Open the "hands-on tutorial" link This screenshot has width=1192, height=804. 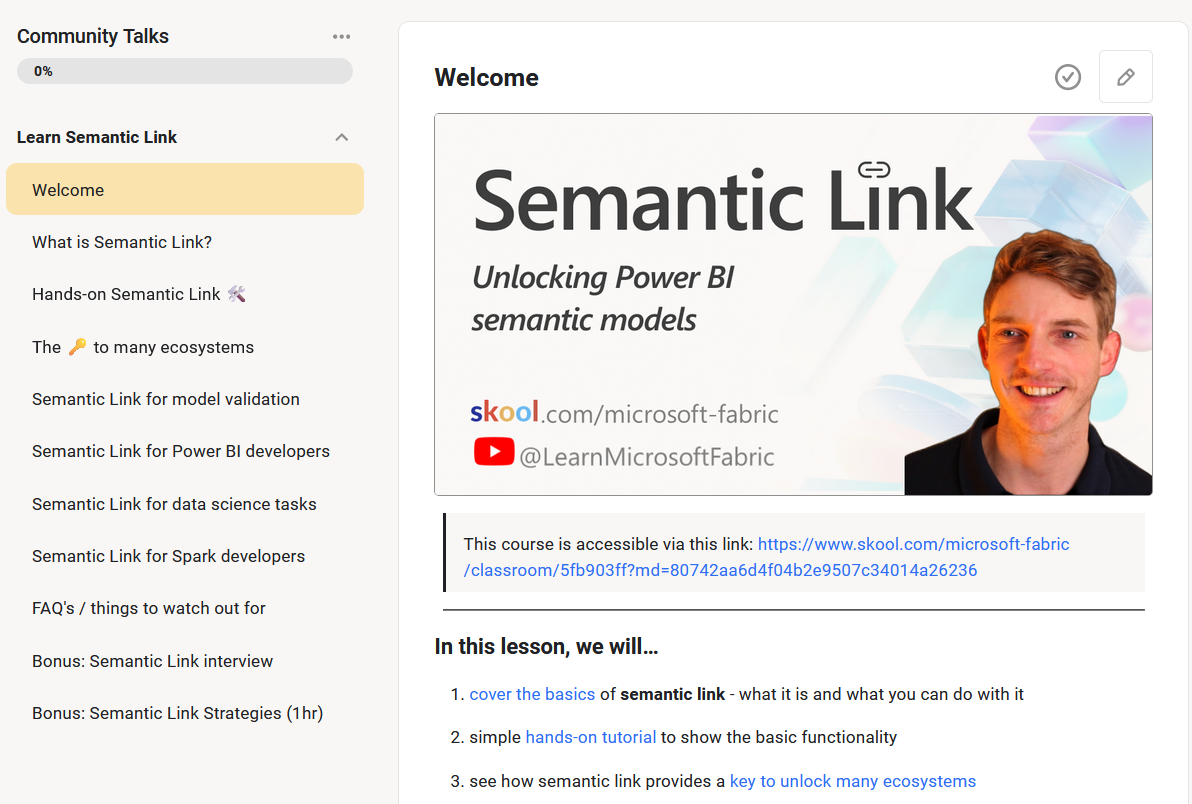click(590, 737)
